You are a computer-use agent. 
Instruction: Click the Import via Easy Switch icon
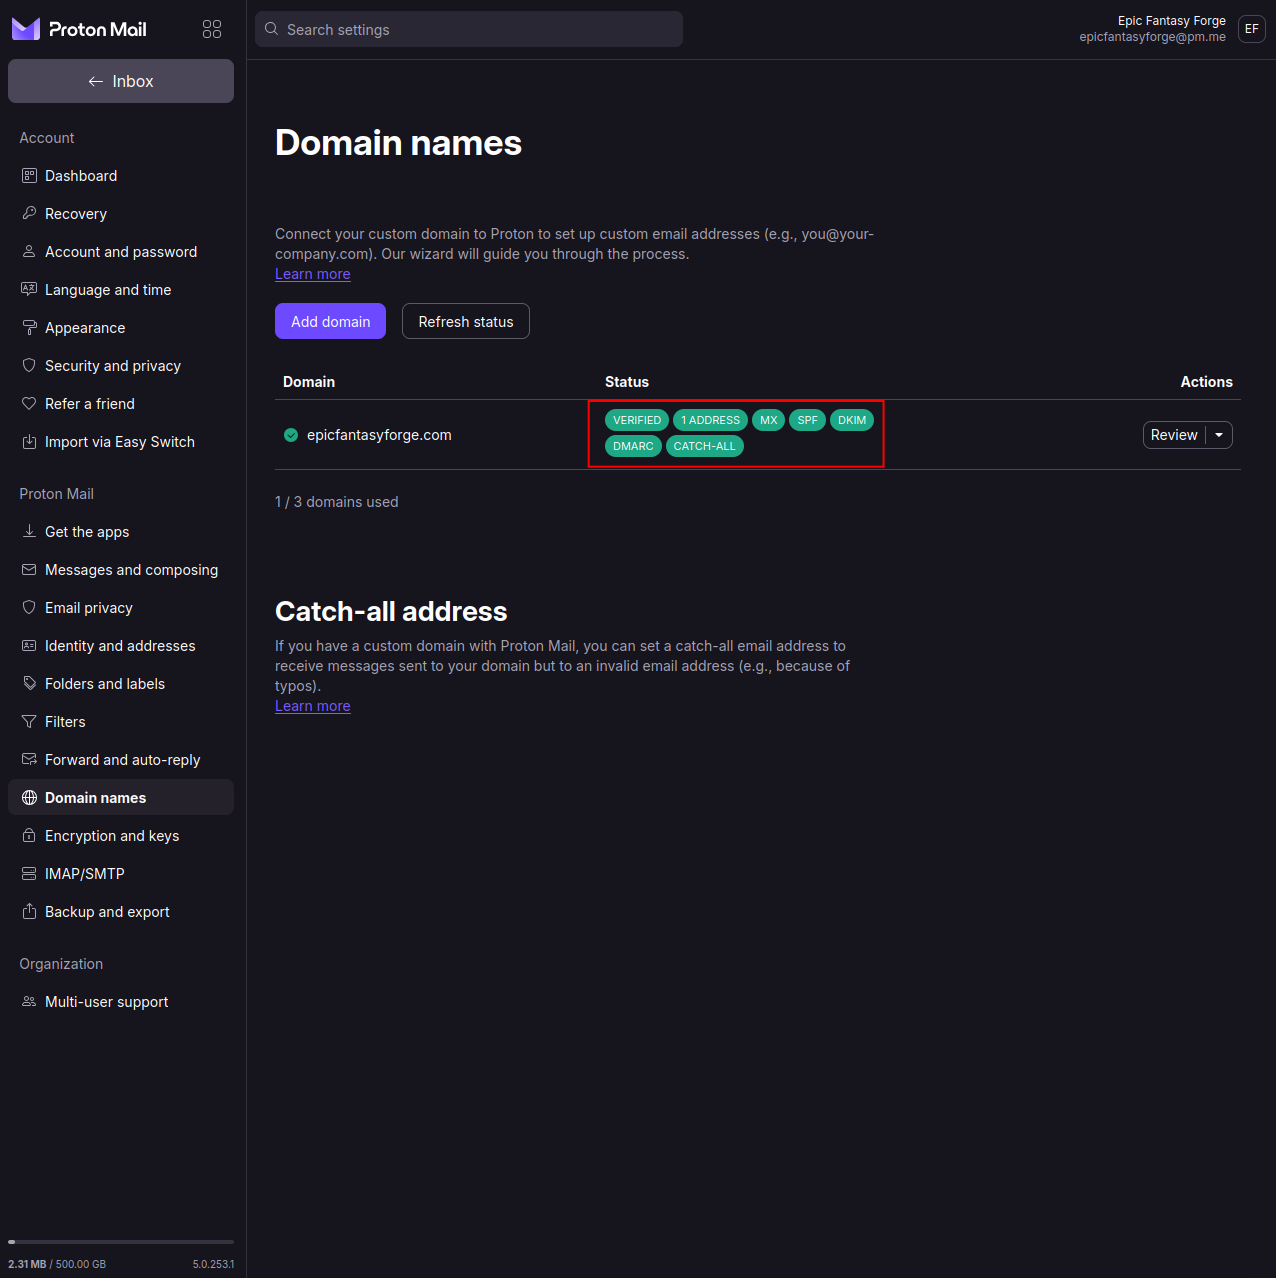[29, 442]
